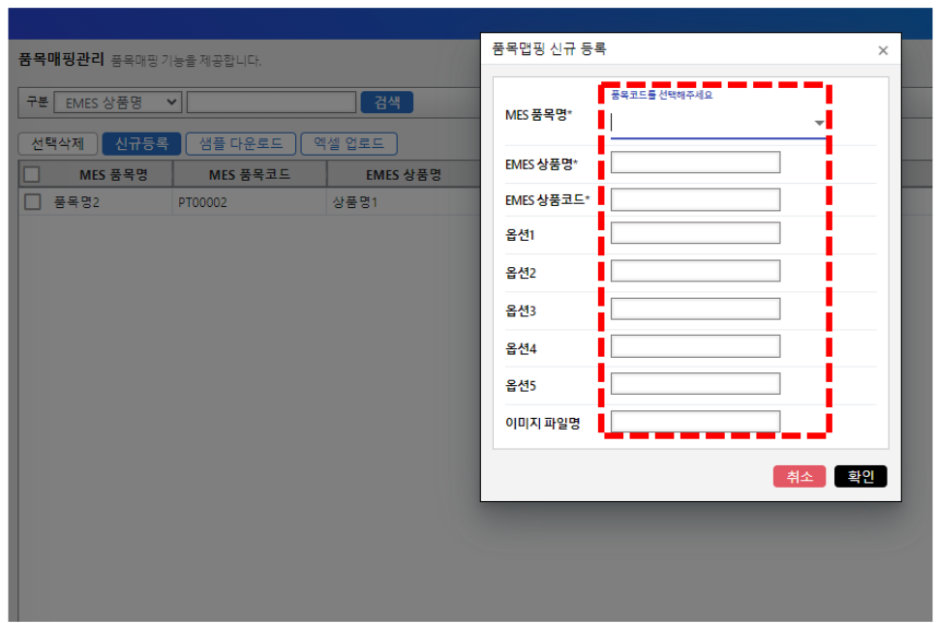Focus the 옵션4 input field
The image size is (936, 623).
pos(695,346)
